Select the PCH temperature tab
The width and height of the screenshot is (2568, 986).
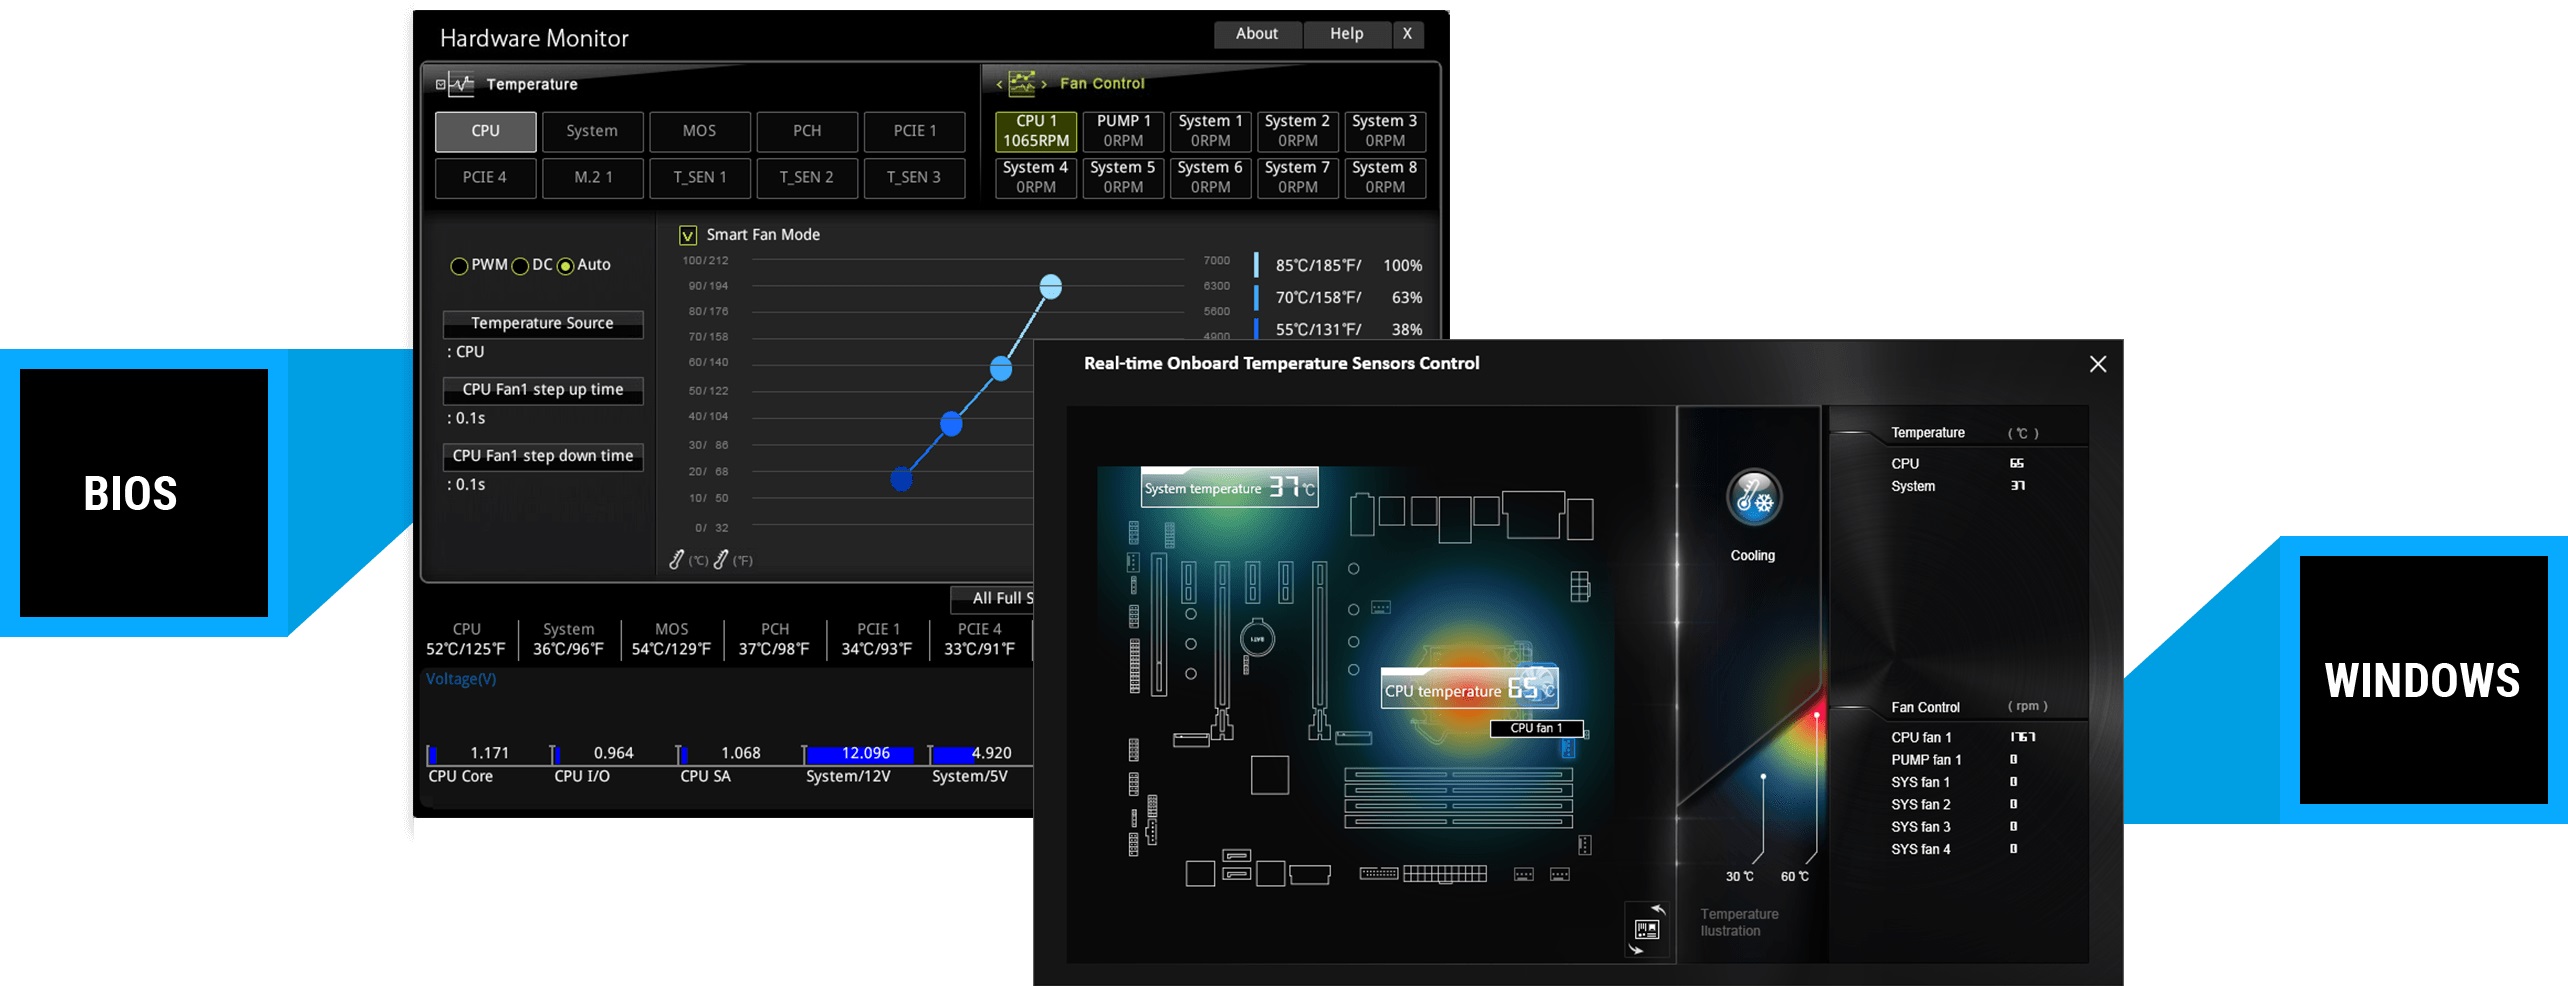[x=807, y=131]
